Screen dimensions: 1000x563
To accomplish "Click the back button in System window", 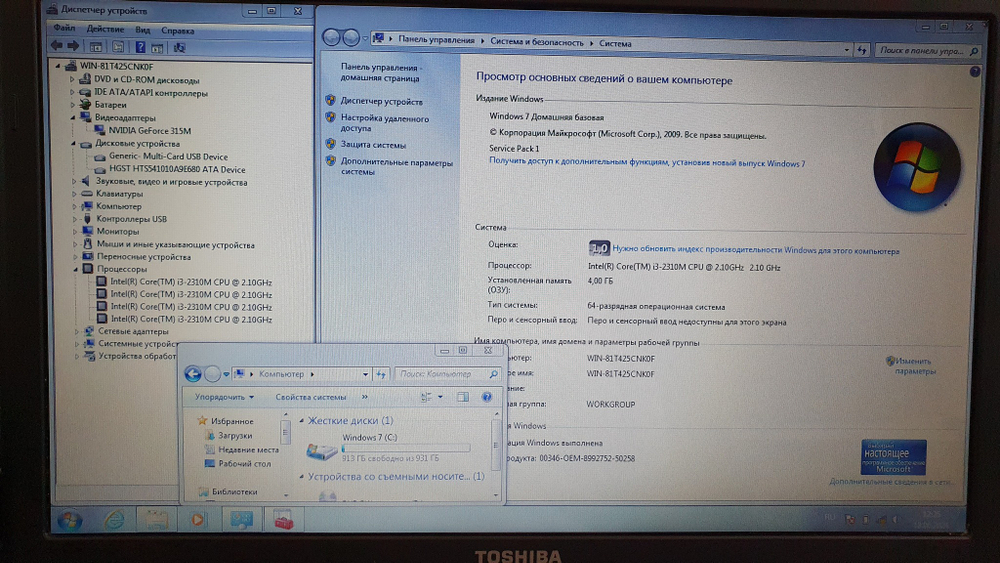I will click(x=332, y=38).
